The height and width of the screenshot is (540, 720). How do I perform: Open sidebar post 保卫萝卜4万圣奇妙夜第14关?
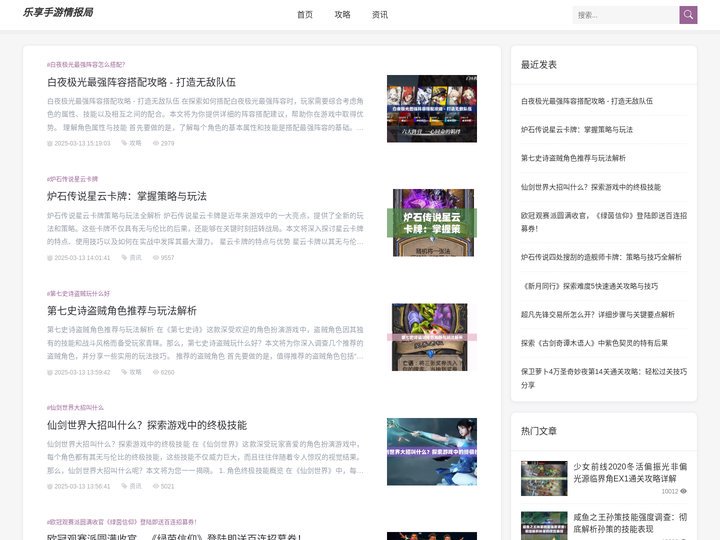[x=604, y=378]
